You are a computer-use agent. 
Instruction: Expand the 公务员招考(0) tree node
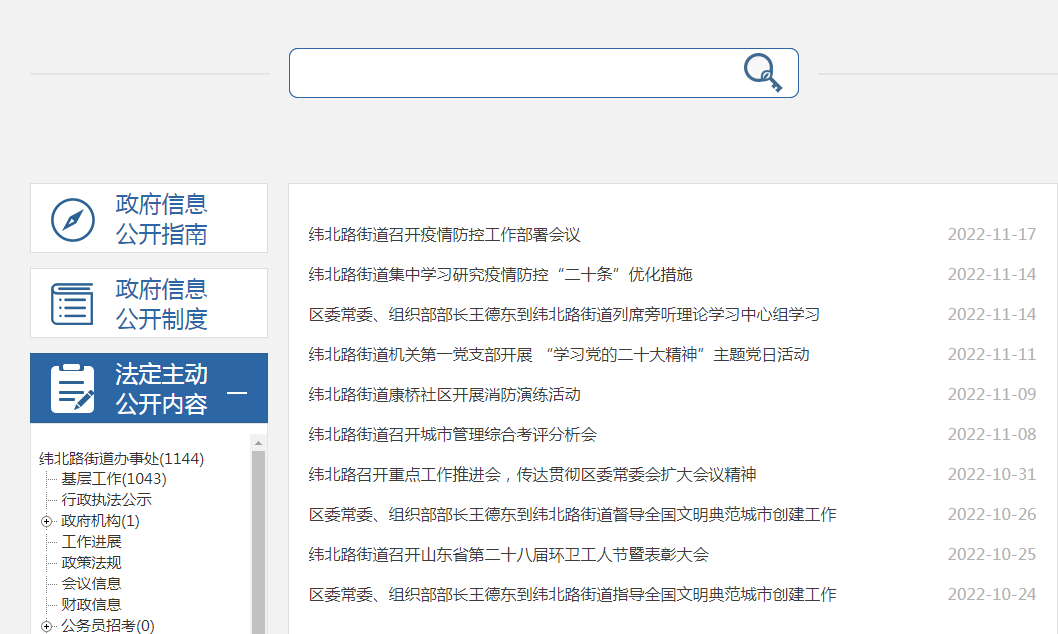tap(47, 626)
